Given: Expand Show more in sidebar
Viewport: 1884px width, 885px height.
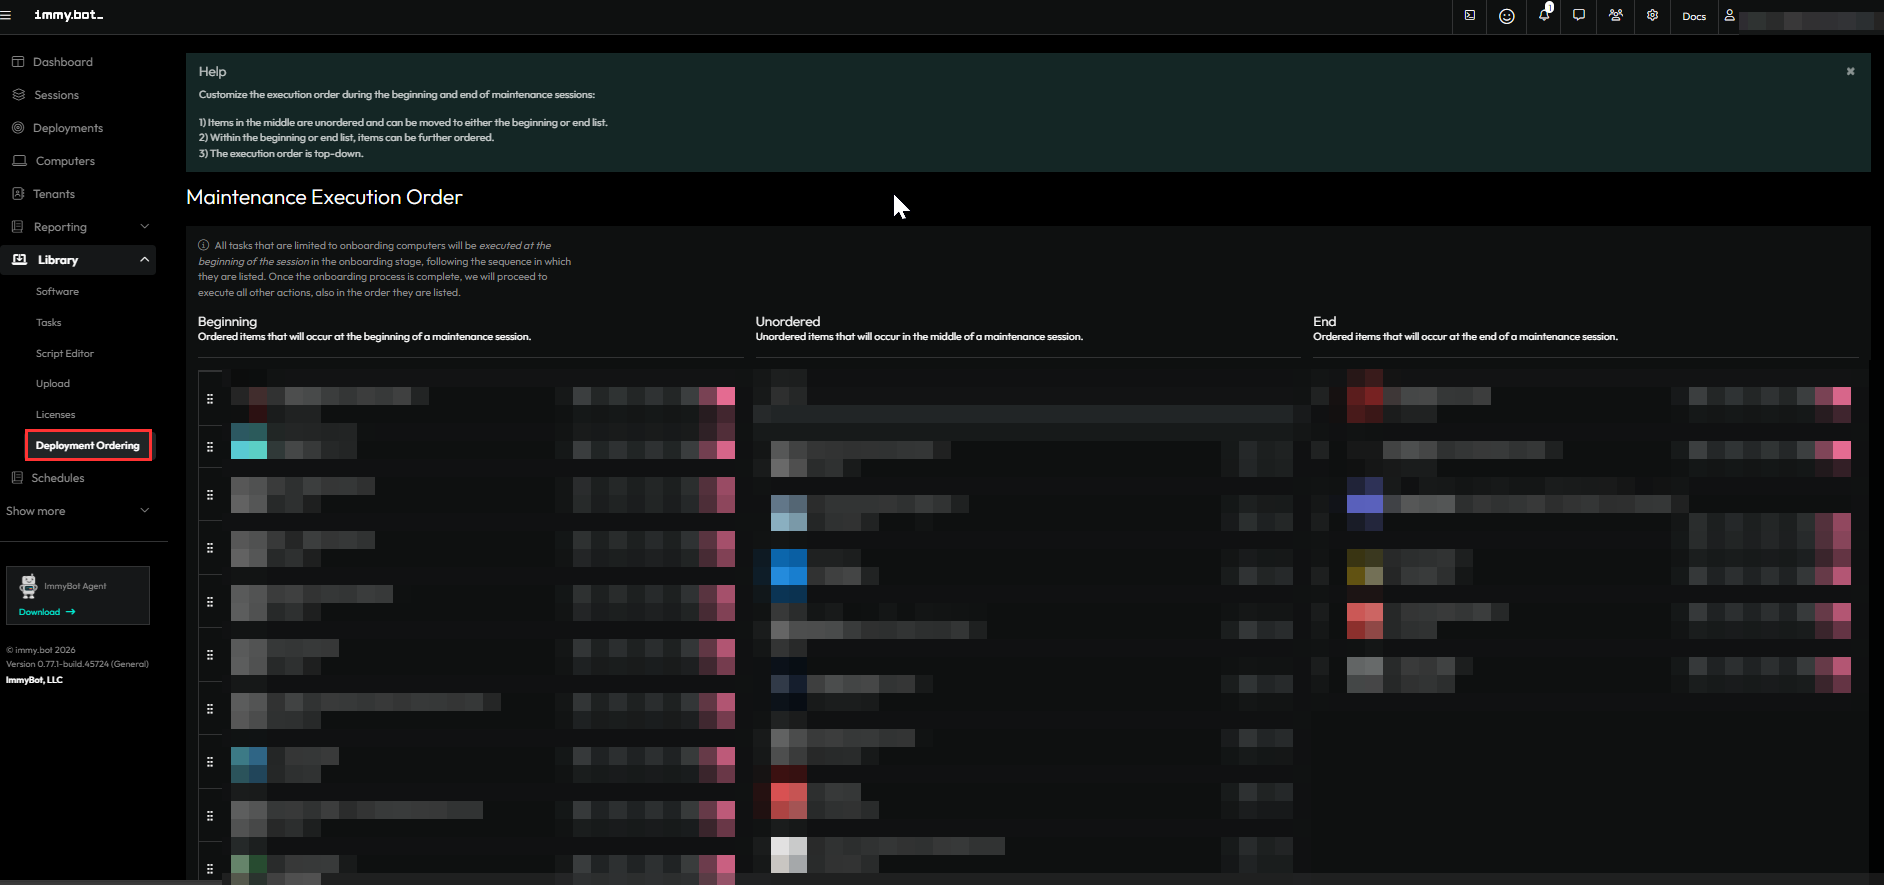Looking at the screenshot, I should tap(78, 511).
